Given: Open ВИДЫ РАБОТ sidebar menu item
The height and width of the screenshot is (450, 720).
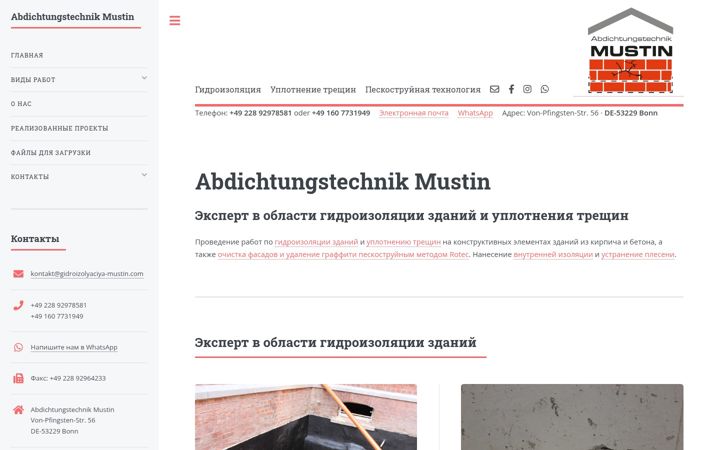Looking at the screenshot, I should pos(33,79).
